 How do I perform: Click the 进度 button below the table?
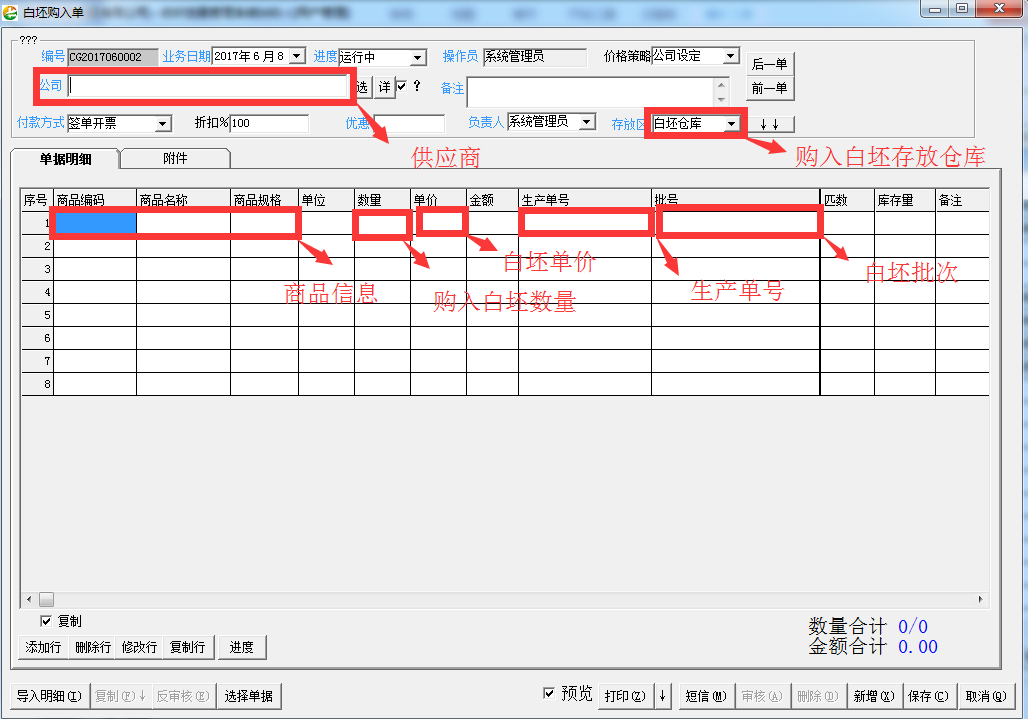point(242,647)
